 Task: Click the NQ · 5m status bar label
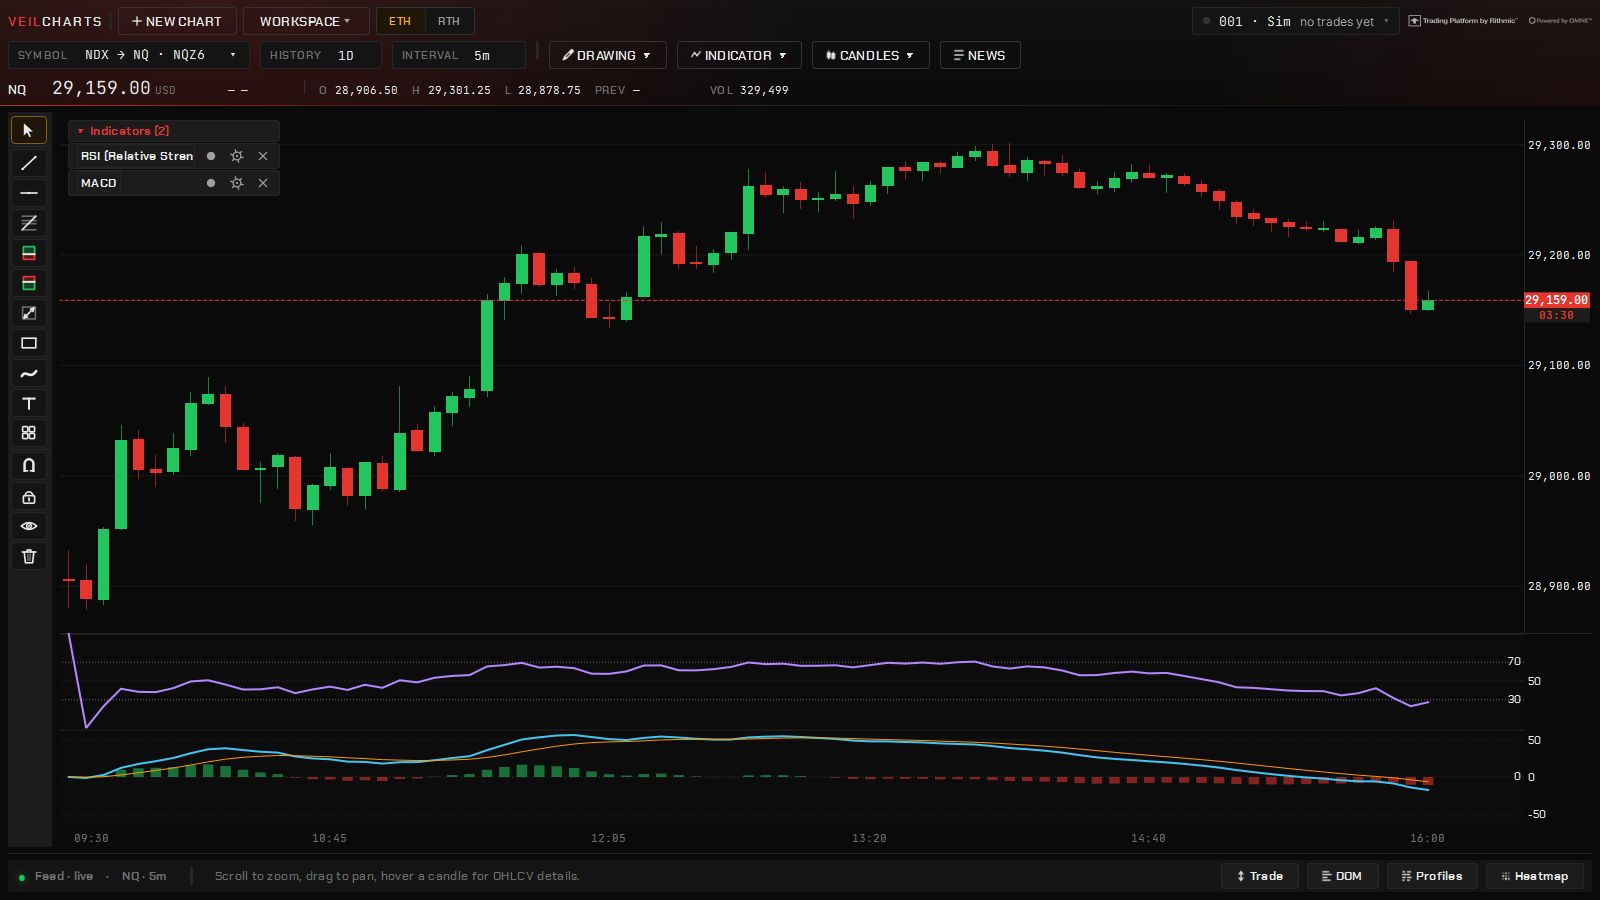[144, 876]
